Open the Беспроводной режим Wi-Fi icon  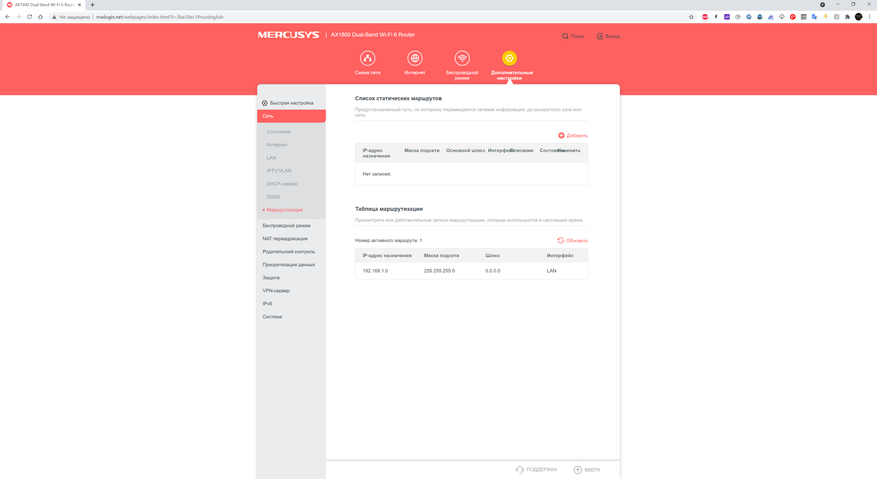tap(462, 58)
